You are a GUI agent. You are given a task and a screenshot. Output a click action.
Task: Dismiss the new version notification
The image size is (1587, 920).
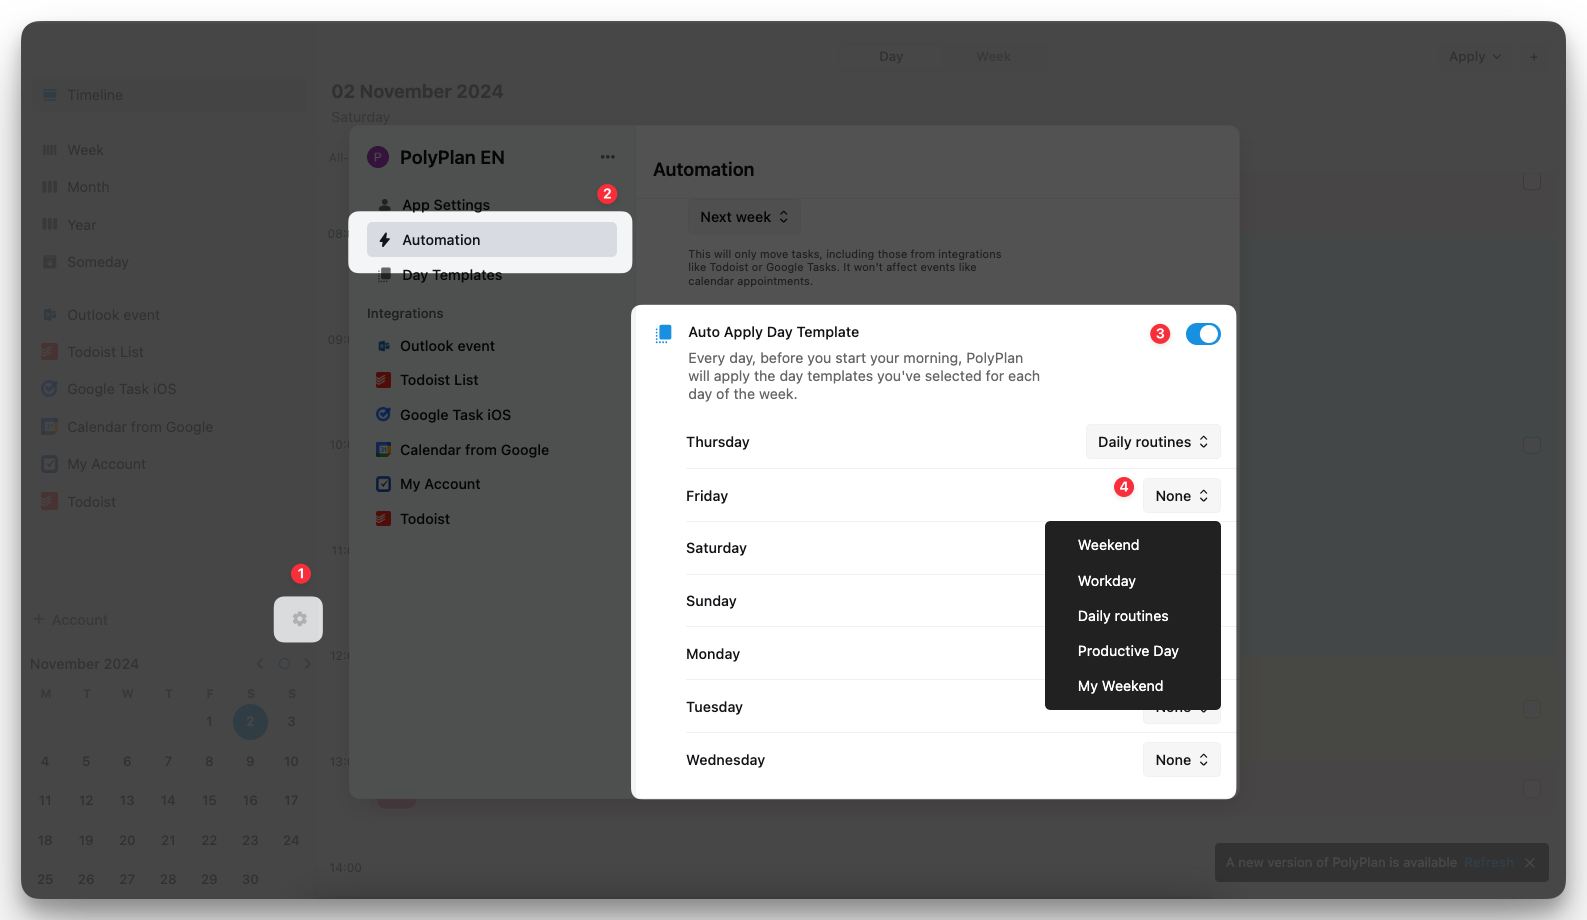(x=1530, y=863)
